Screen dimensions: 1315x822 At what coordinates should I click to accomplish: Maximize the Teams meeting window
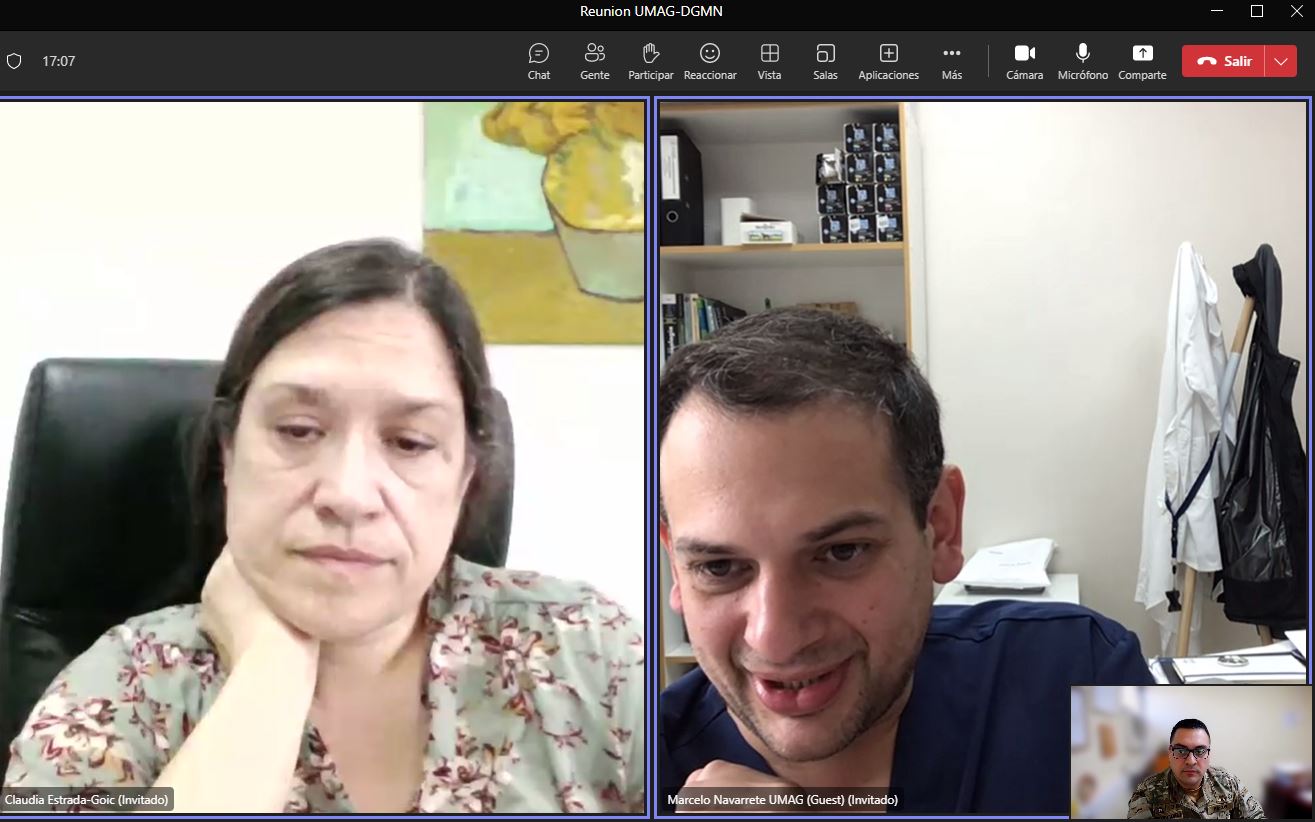click(1257, 11)
